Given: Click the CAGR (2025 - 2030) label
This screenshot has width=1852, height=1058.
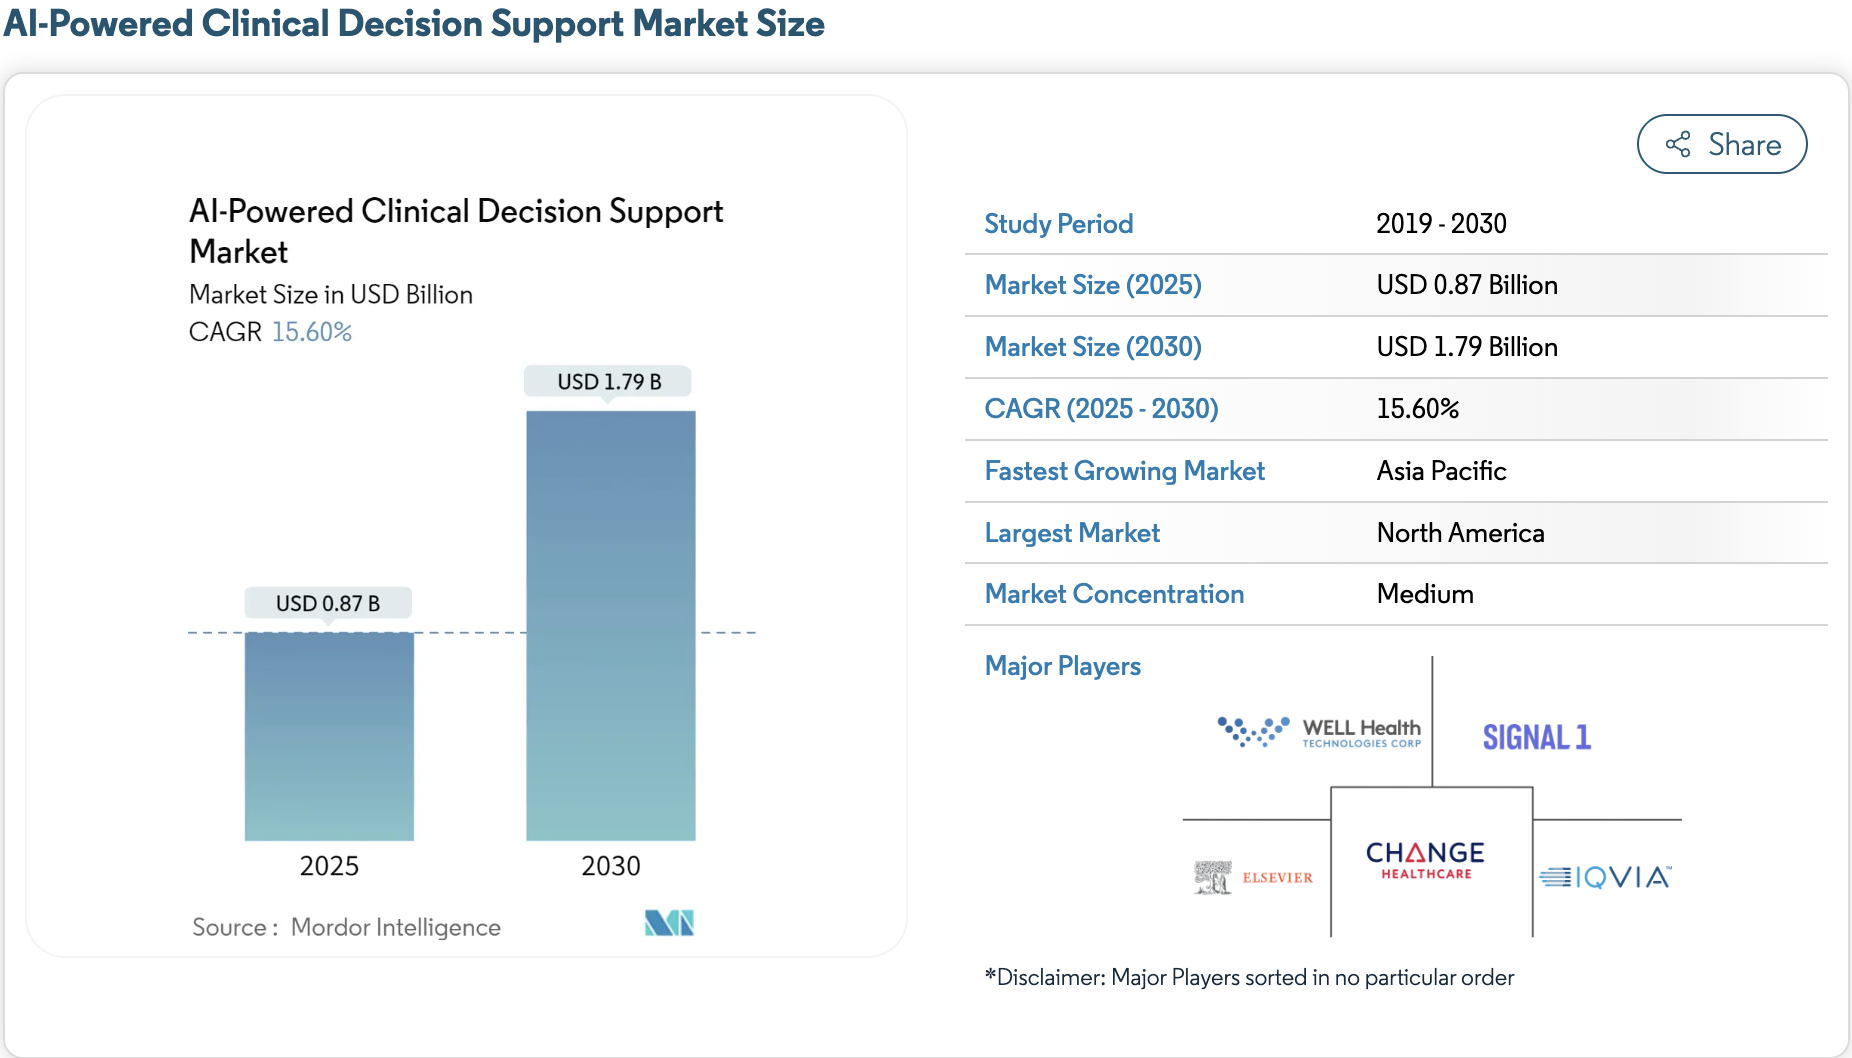Looking at the screenshot, I should [x=1101, y=409].
